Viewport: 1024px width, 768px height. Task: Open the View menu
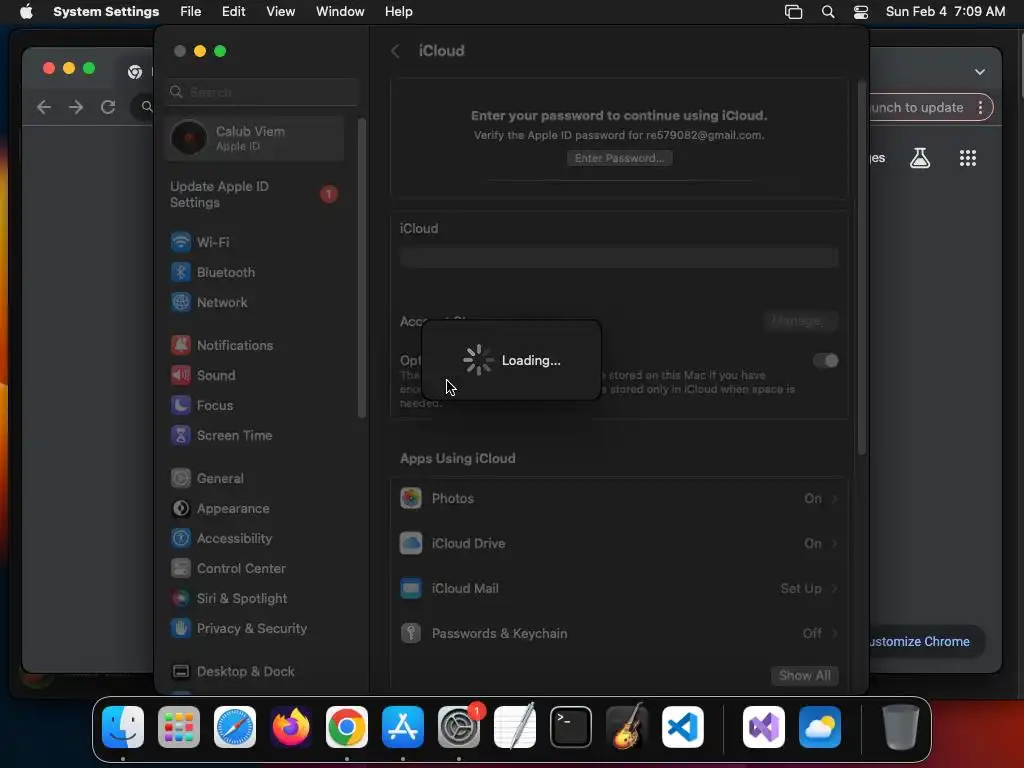point(280,12)
